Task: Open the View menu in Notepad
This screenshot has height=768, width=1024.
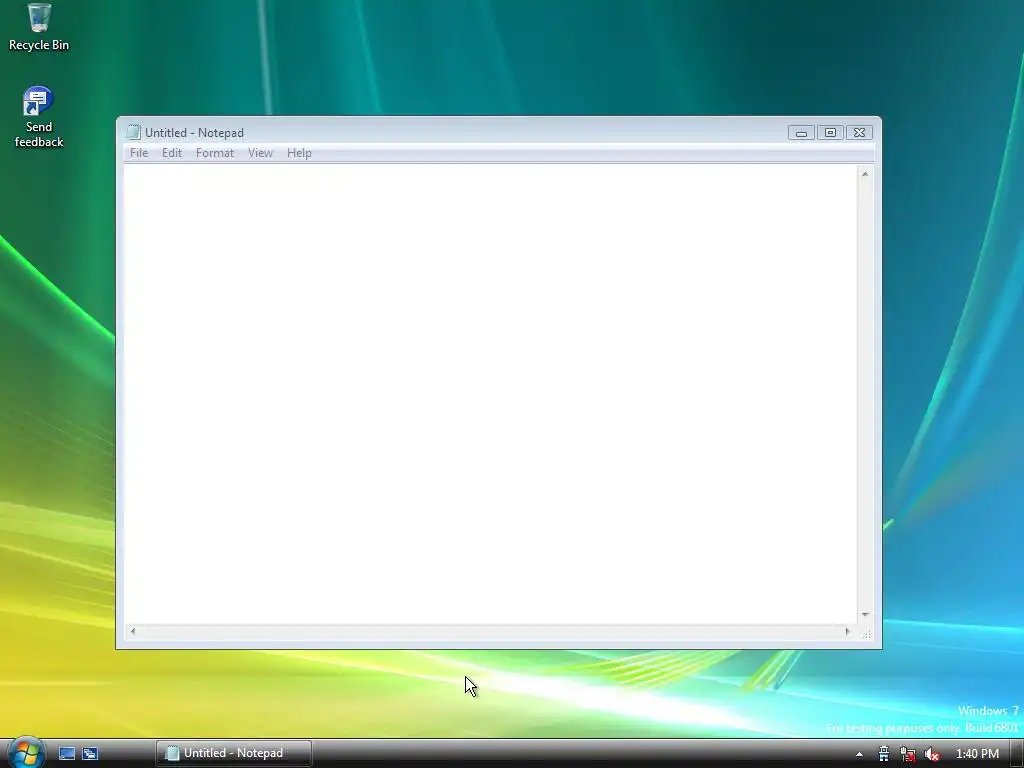Action: click(x=260, y=153)
